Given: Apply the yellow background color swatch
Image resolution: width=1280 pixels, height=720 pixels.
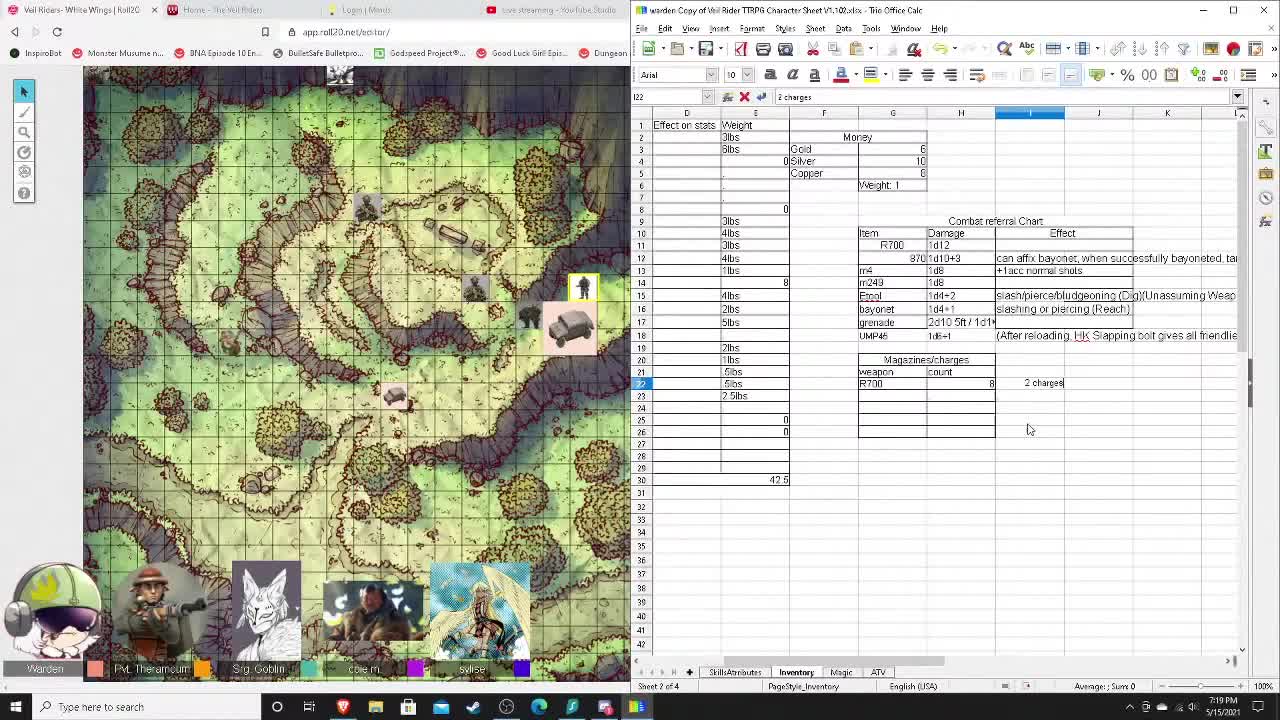Looking at the screenshot, I should tap(871, 74).
